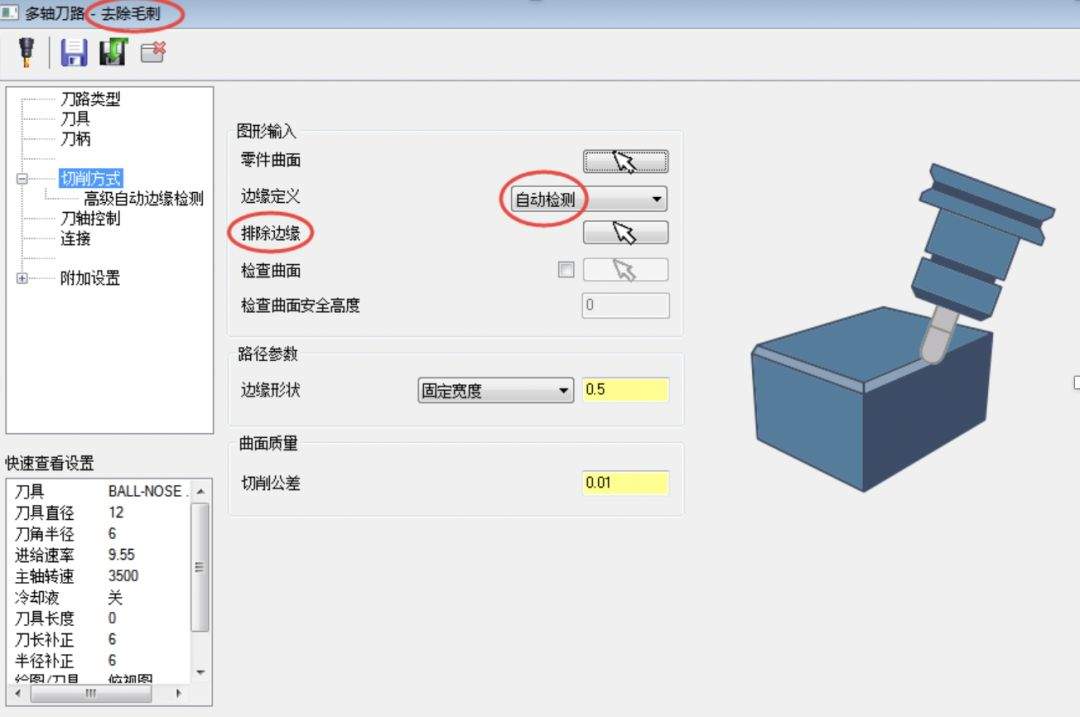Click the 刀长补正 row in quick view
Image resolution: width=1080 pixels, height=717 pixels.
pyautogui.click(x=100, y=639)
